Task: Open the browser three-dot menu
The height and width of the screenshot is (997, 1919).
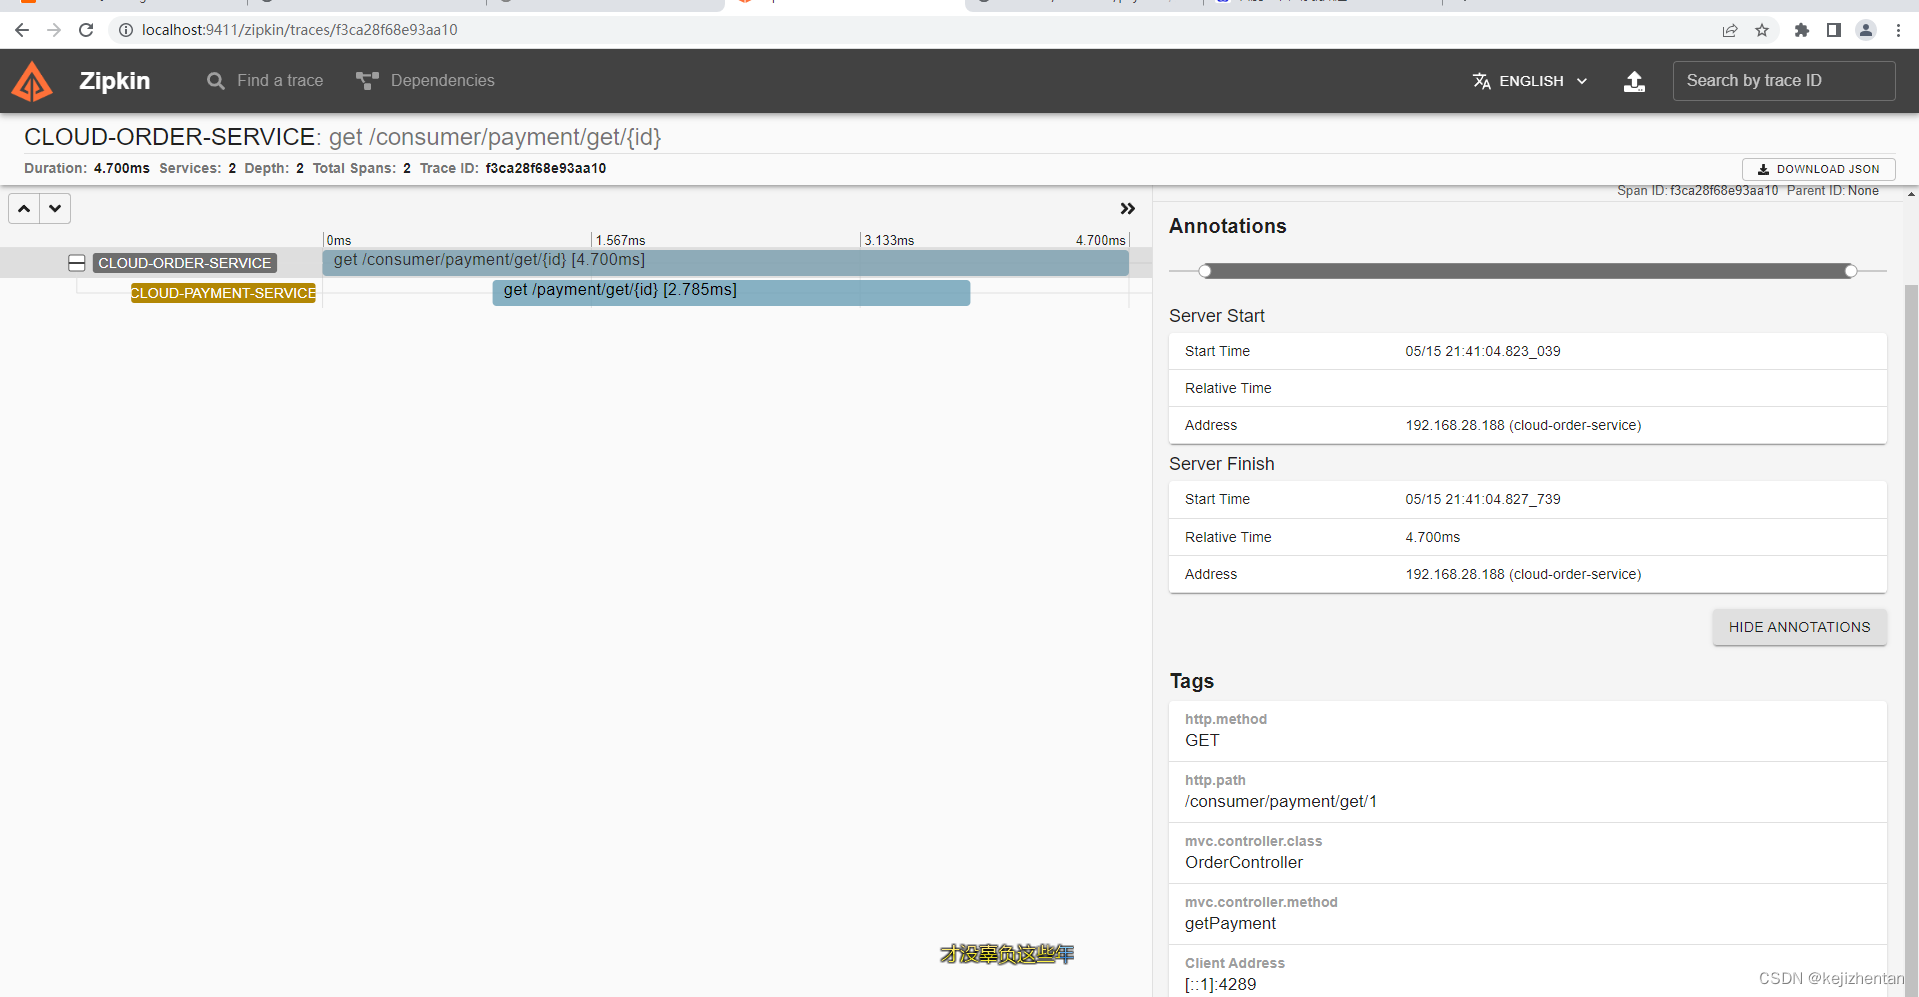Action: click(x=1898, y=30)
